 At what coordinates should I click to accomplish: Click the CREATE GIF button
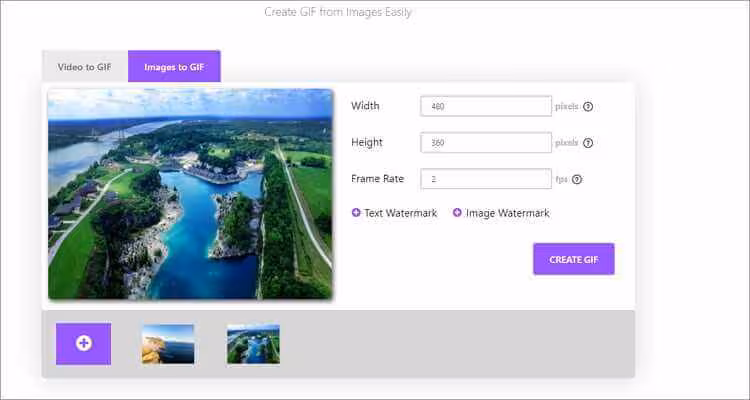[574, 259]
